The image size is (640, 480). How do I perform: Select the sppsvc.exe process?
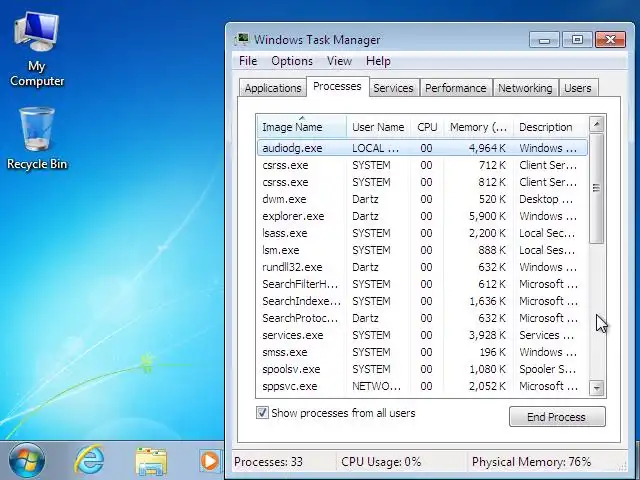tap(422, 386)
